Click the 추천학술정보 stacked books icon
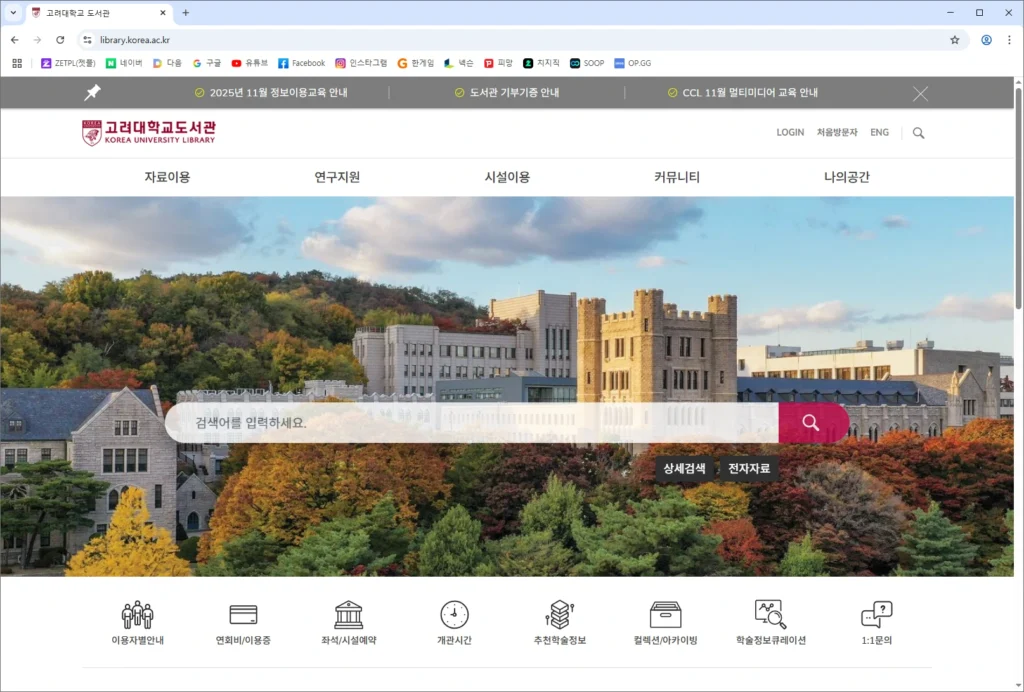This screenshot has width=1024, height=692. click(x=560, y=613)
